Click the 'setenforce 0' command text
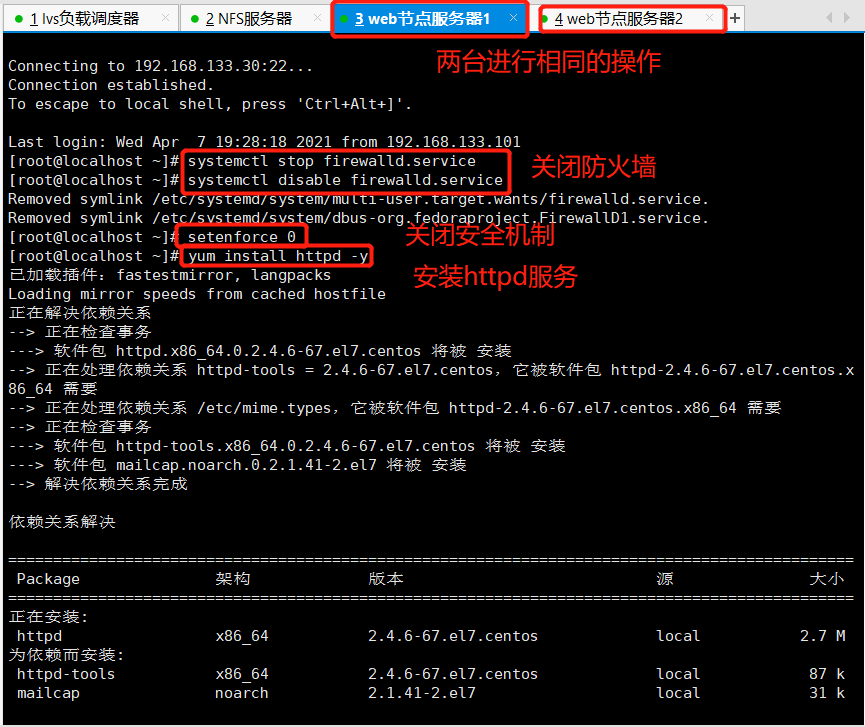This screenshot has height=727, width=865. [x=242, y=237]
